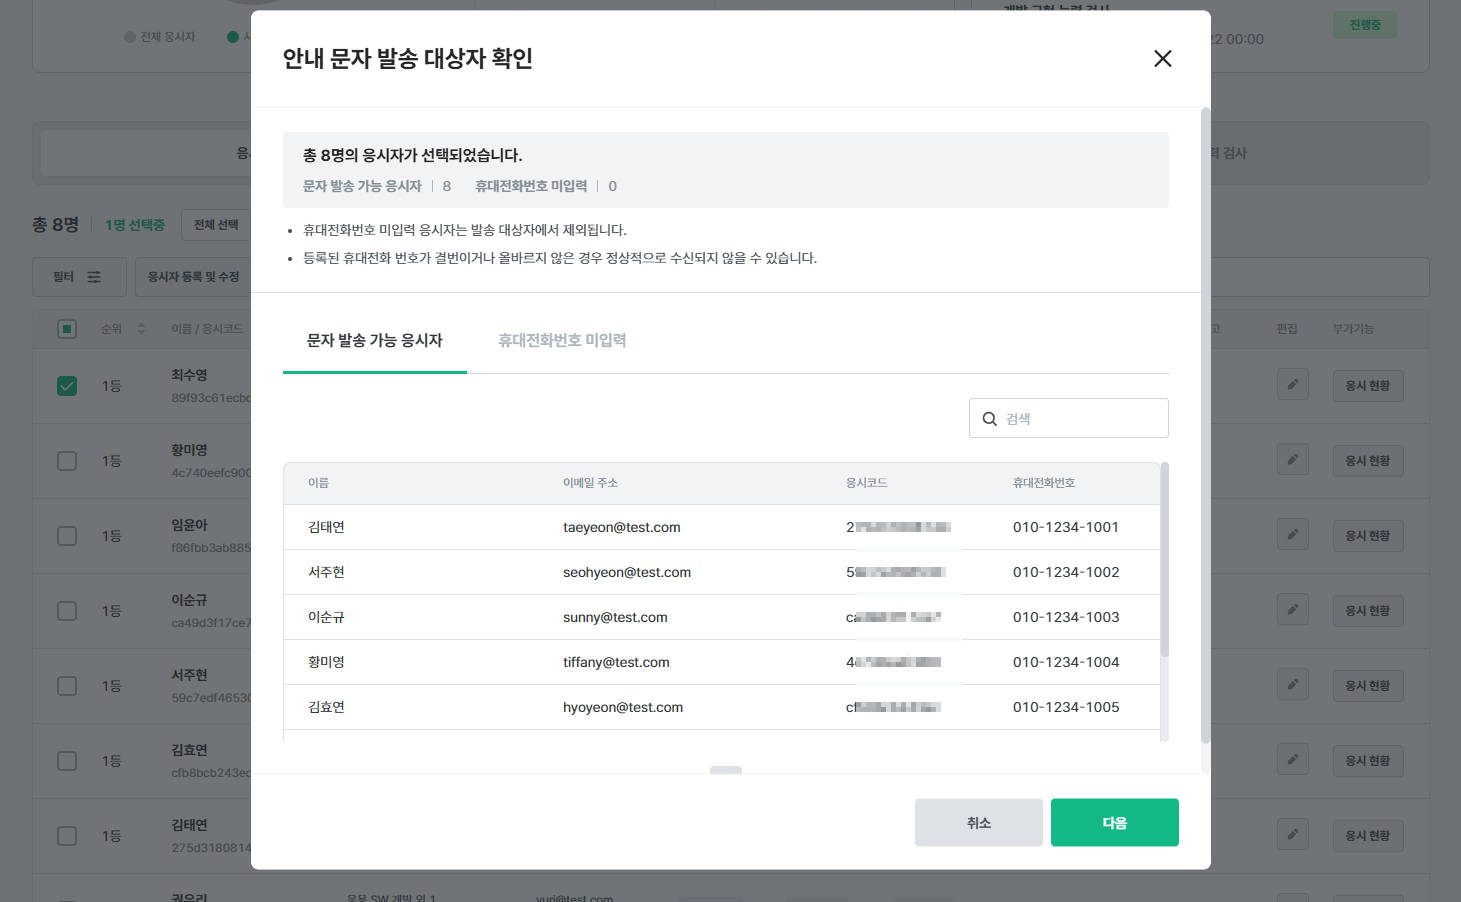Select the 문자 발송 가능 응시자 tab
Screen dimensions: 1461x902
(x=374, y=341)
